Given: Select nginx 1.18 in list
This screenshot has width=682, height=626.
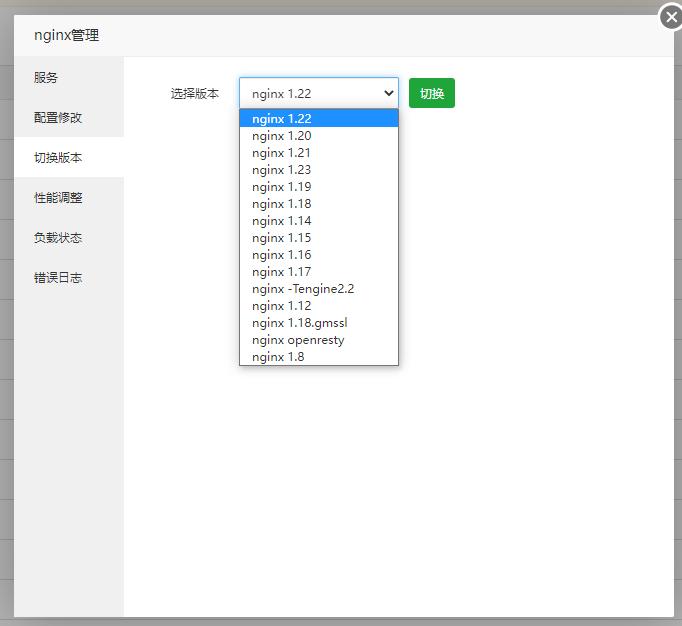Looking at the screenshot, I should (x=282, y=204).
